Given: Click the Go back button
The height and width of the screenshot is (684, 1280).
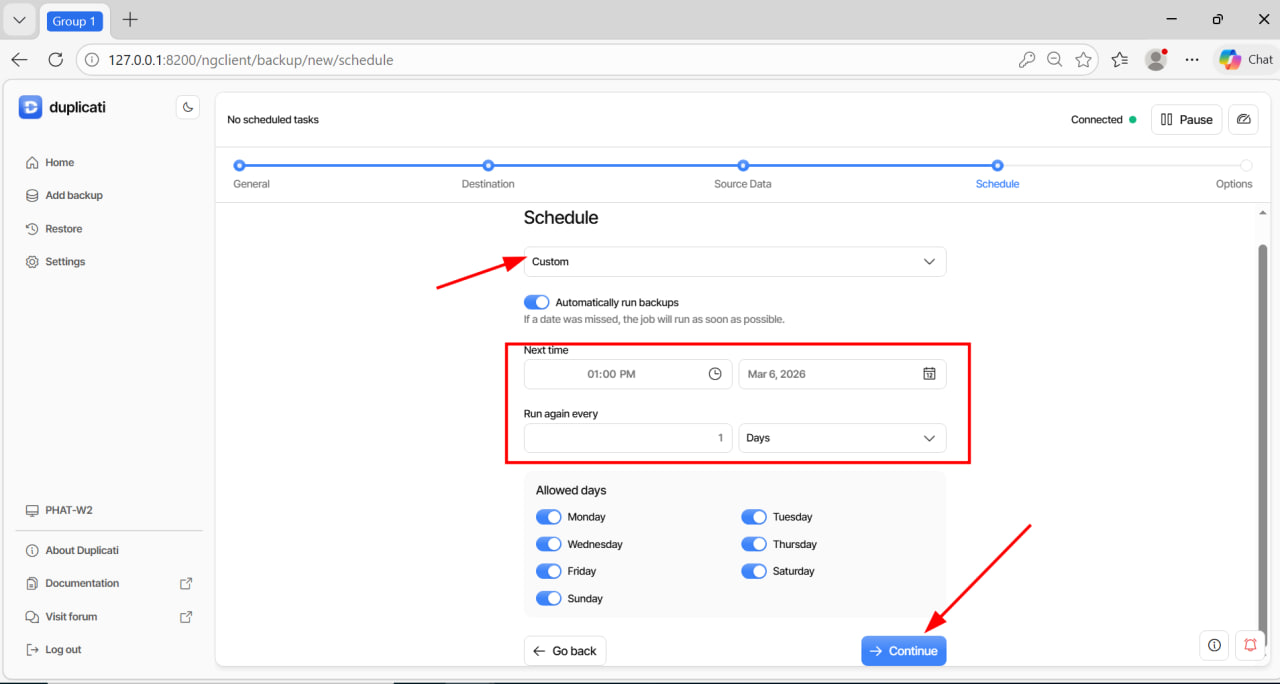Looking at the screenshot, I should pos(565,651).
